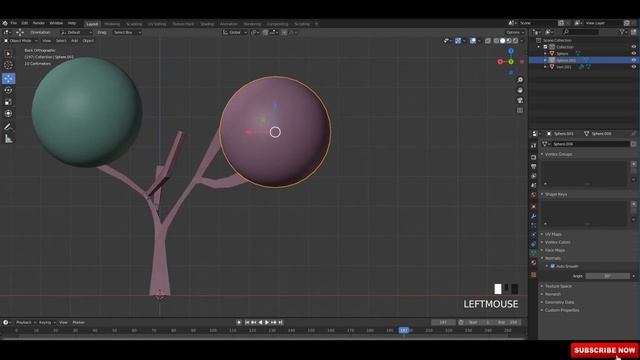Open the Render properties tab
Viewport: 640px width, 360px height.
tap(533, 157)
